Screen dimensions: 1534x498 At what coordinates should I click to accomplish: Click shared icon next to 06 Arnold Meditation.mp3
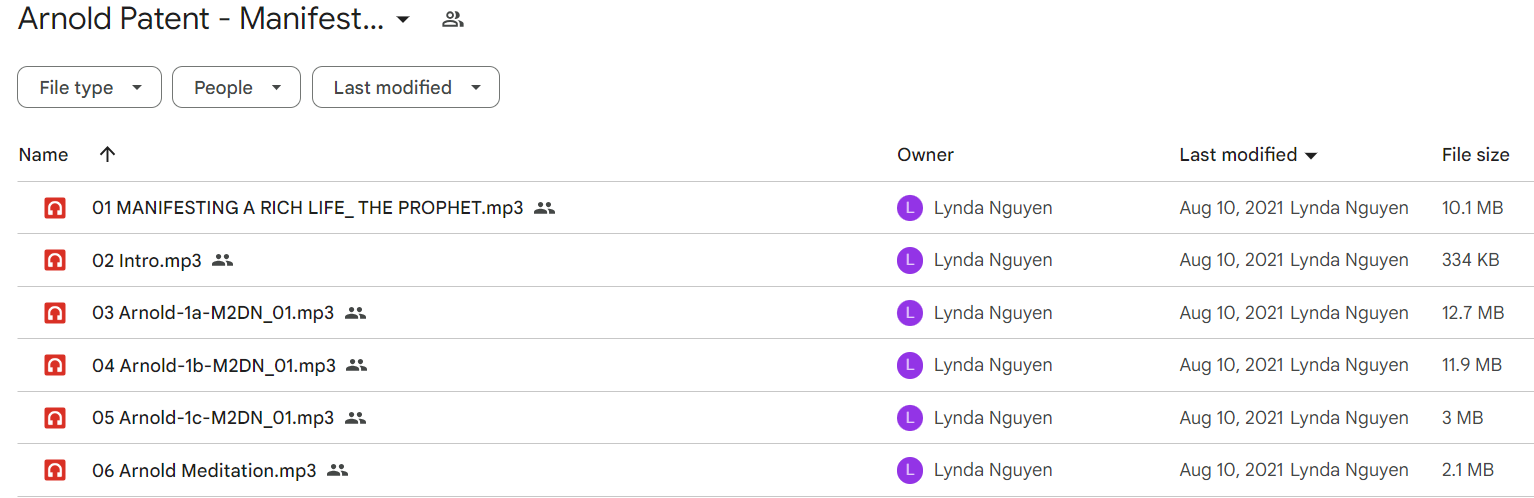click(337, 470)
